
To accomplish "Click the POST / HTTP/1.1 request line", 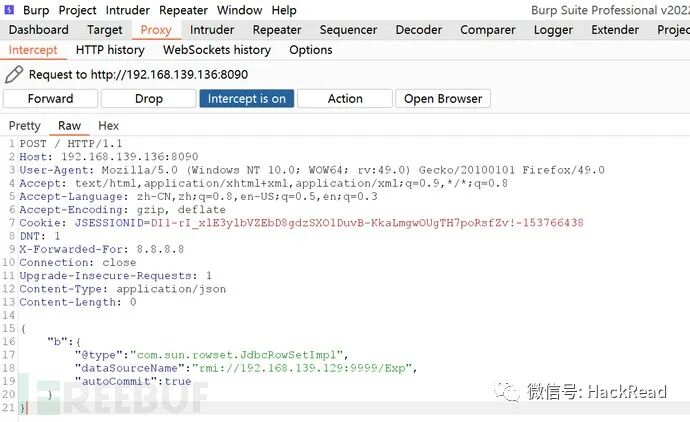I will coord(71,144).
